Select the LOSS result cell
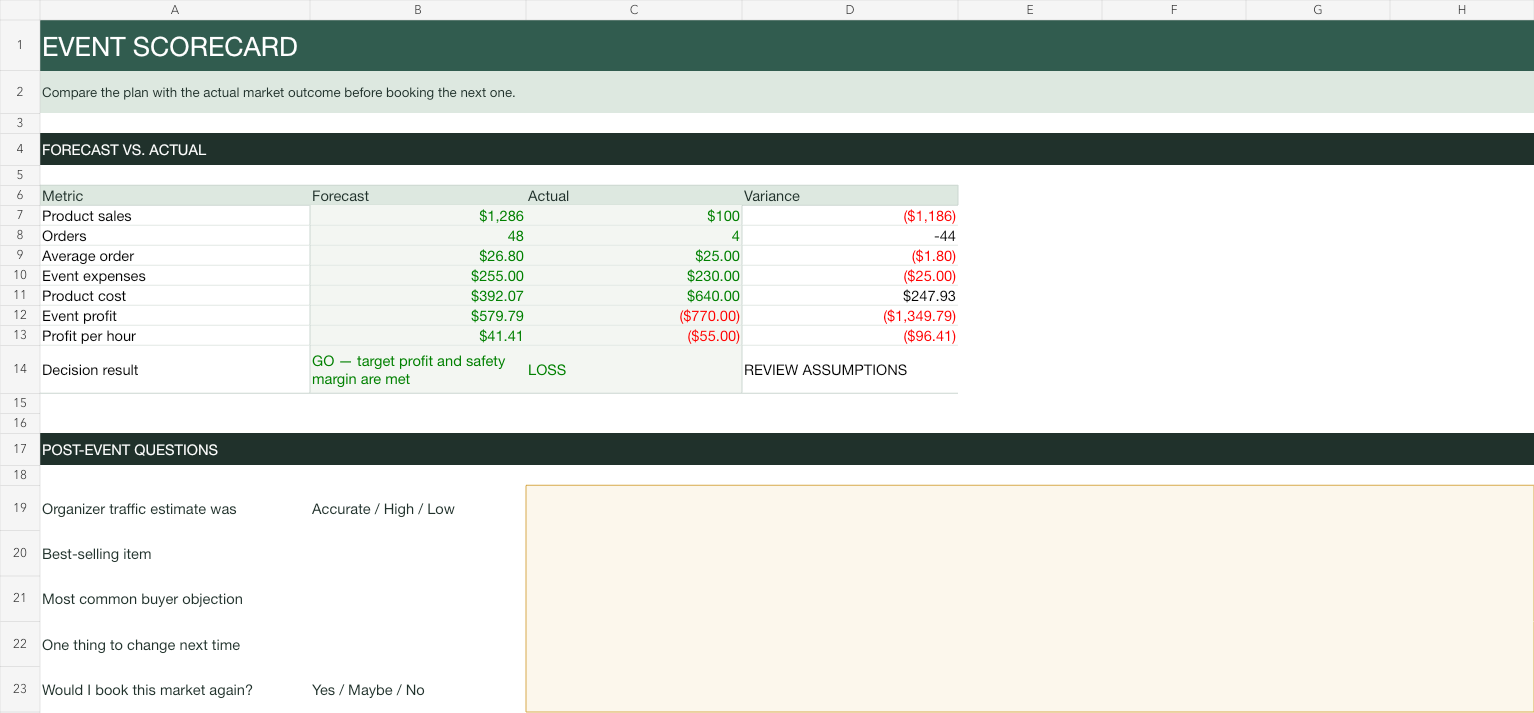 pos(634,370)
